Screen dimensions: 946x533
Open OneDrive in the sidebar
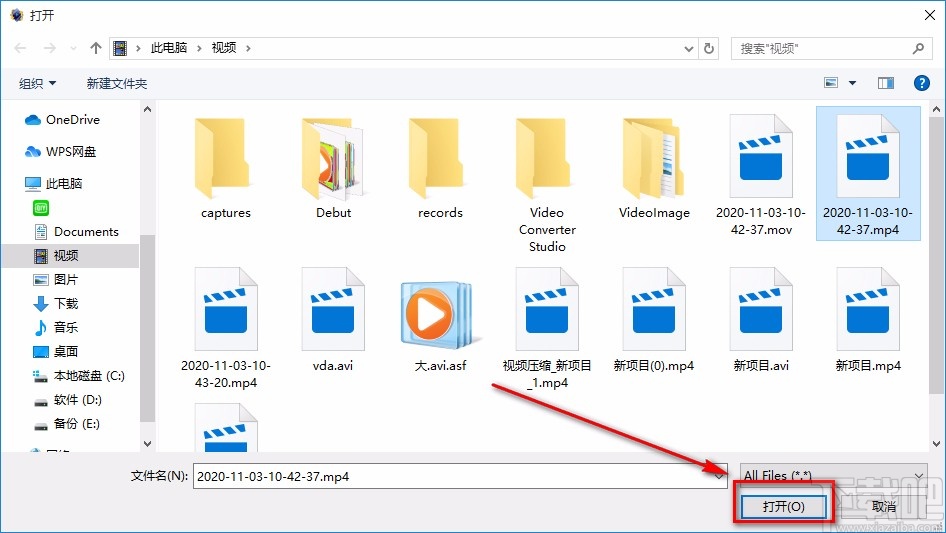pos(62,120)
